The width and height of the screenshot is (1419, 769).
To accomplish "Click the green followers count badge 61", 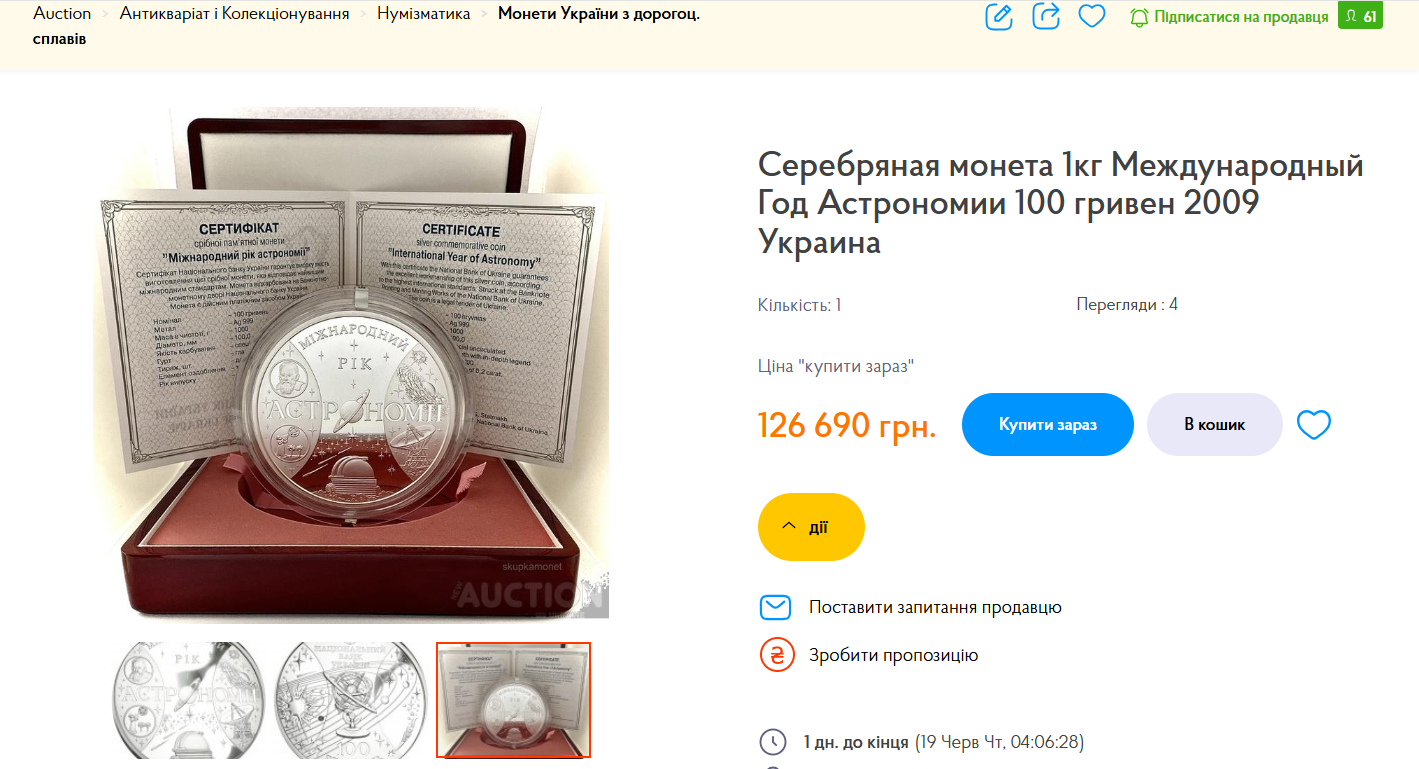I will coord(1360,16).
